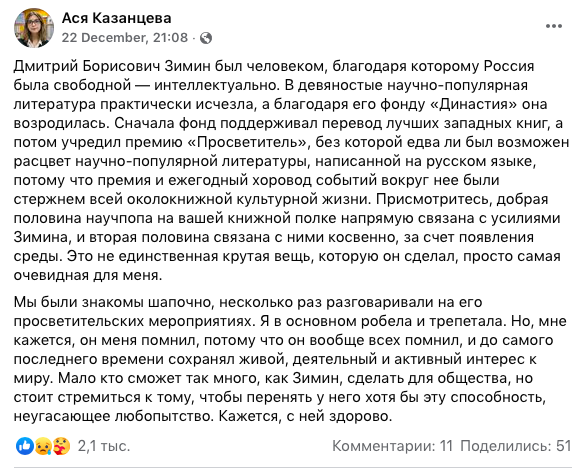584x470 pixels.
Task: Click the final sentence 'Кажется, с ней здорово'
Action: tap(304, 416)
